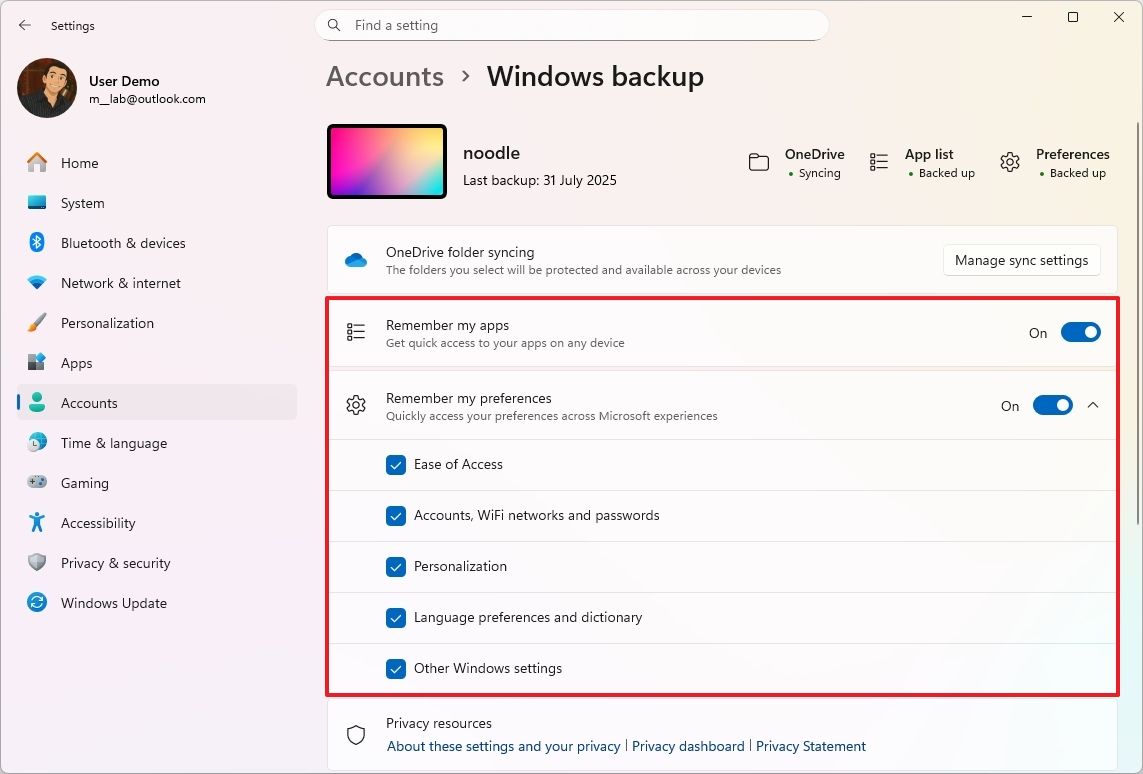Click the OneDrive syncing status icon

(x=758, y=162)
